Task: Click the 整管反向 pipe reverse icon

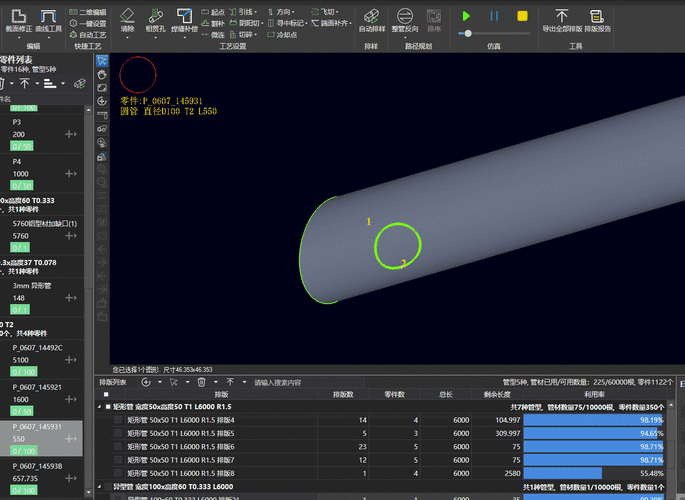Action: (405, 17)
